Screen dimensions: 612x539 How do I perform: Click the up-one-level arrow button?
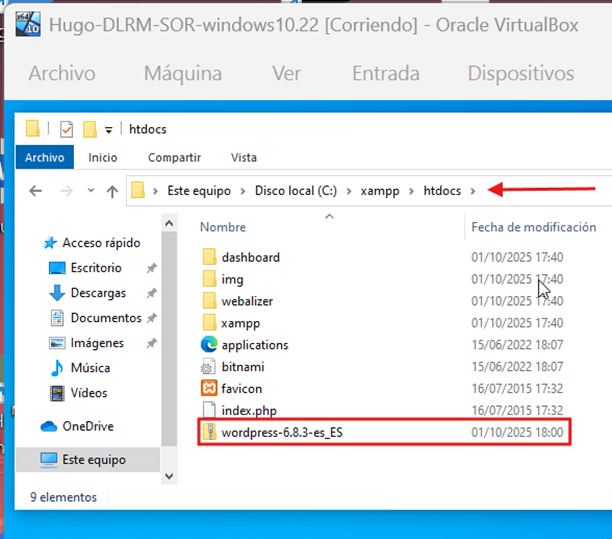(x=110, y=190)
